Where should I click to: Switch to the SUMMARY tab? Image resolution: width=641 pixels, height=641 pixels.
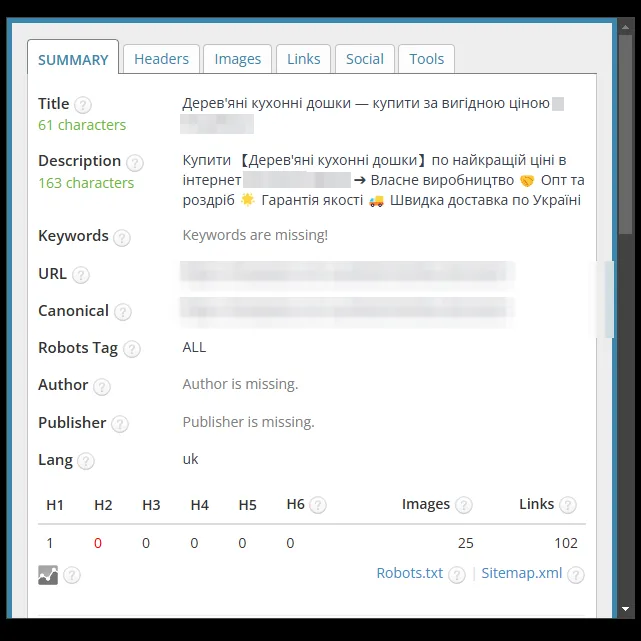tap(73, 57)
